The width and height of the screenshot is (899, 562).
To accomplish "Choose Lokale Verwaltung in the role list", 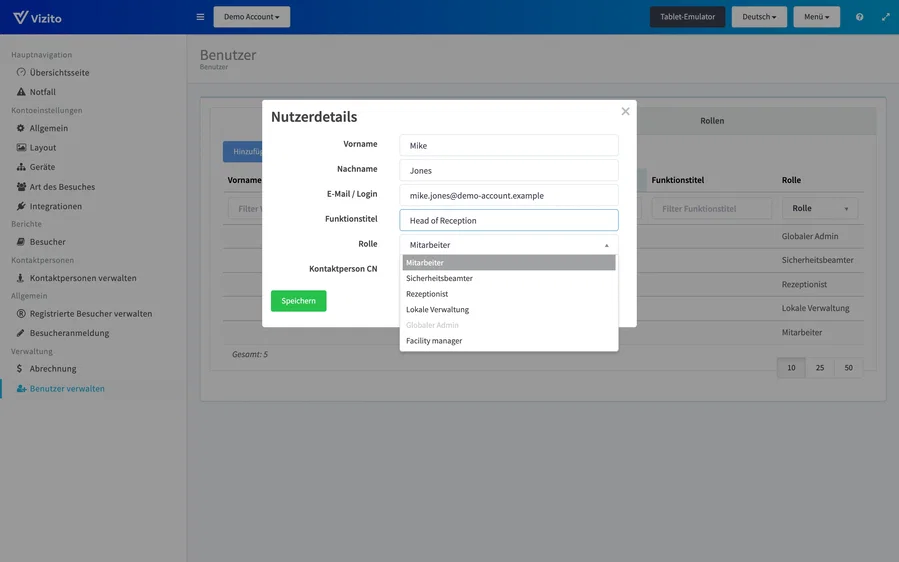I will click(x=509, y=309).
